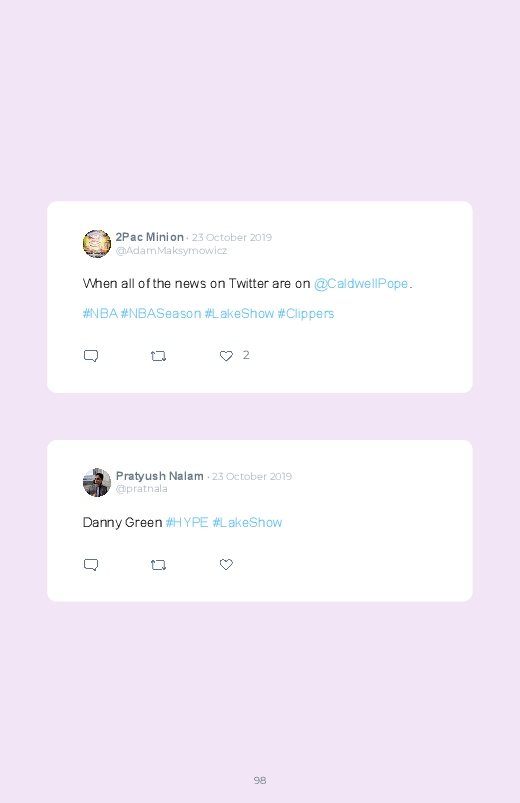520x803 pixels.
Task: Open the #NBASeason hashtag
Action: coord(161,313)
